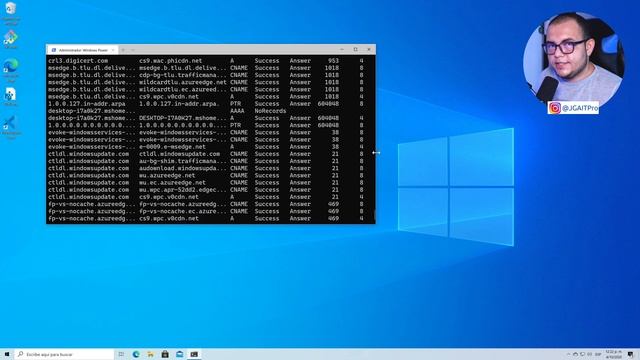Open Task View on the taskbar
This screenshot has width=640, height=360.
(x=121, y=354)
